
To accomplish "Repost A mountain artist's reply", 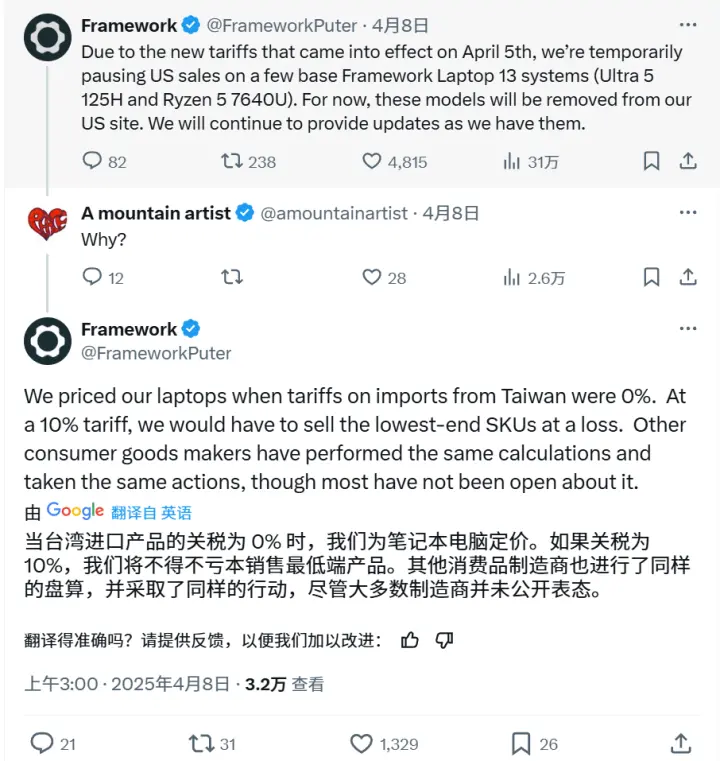I will pos(231,277).
